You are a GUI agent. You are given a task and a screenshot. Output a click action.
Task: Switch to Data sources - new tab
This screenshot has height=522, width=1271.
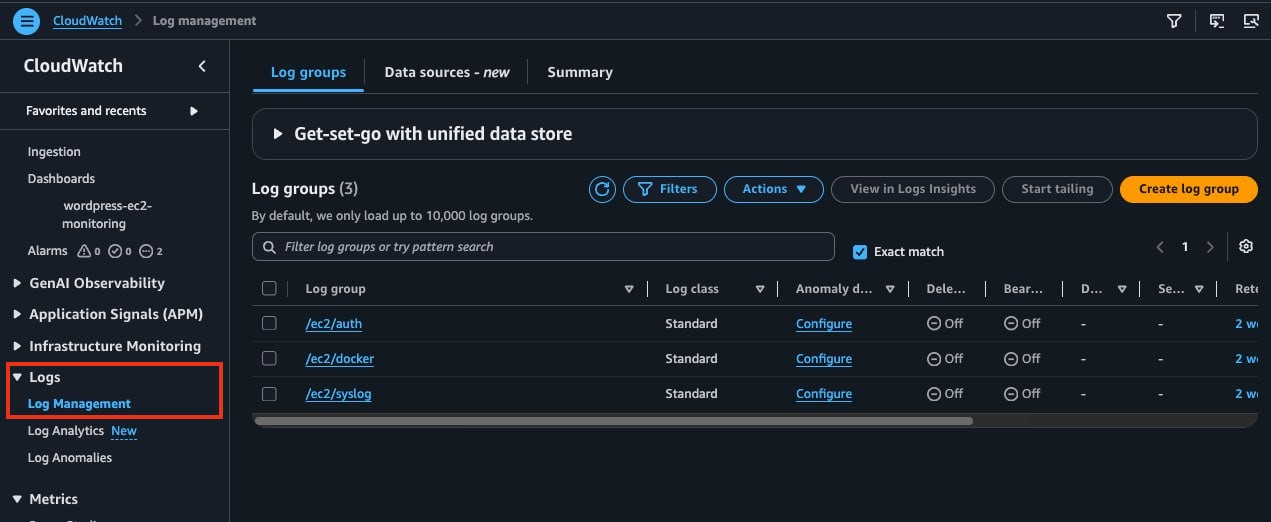pyautogui.click(x=447, y=72)
